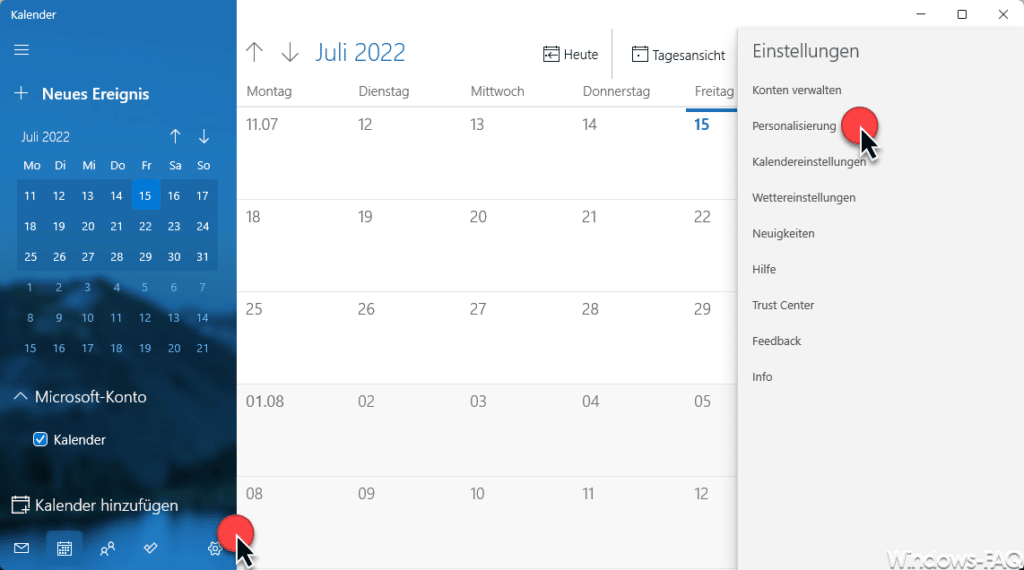Open day 26 cell in main grid
1024x570 pixels.
[405, 338]
